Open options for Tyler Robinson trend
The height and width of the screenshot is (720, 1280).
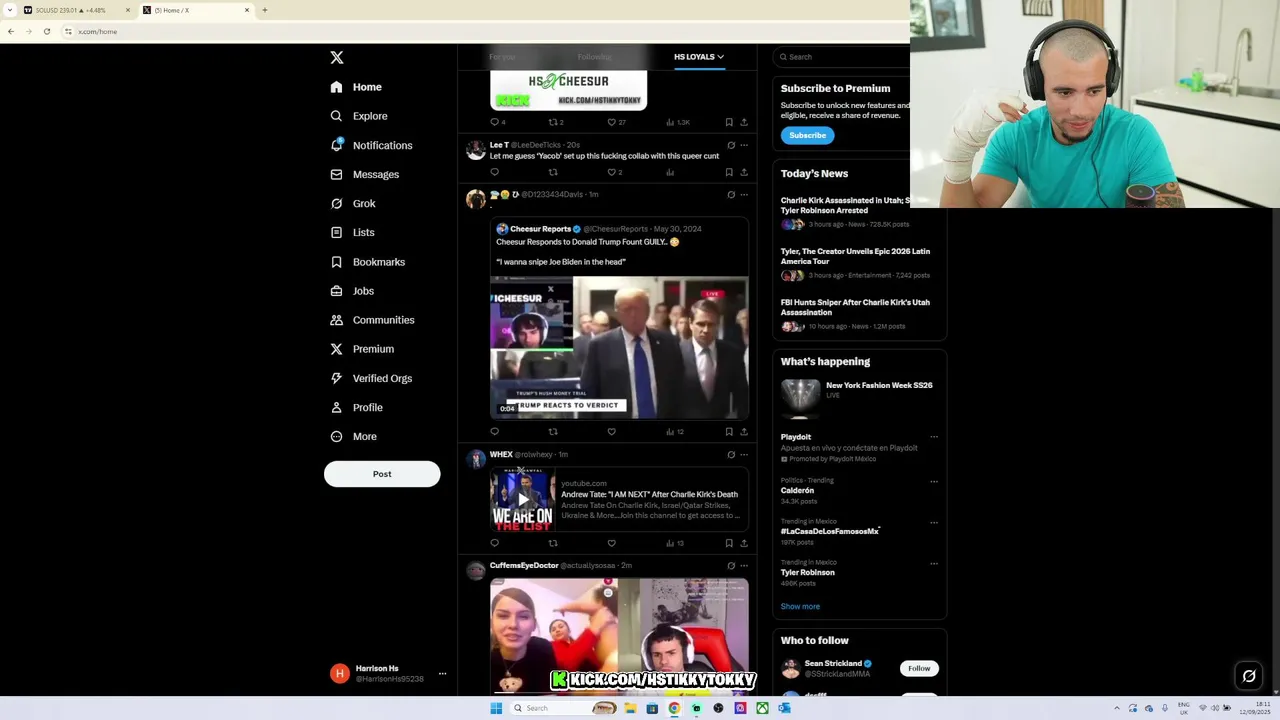pos(934,563)
